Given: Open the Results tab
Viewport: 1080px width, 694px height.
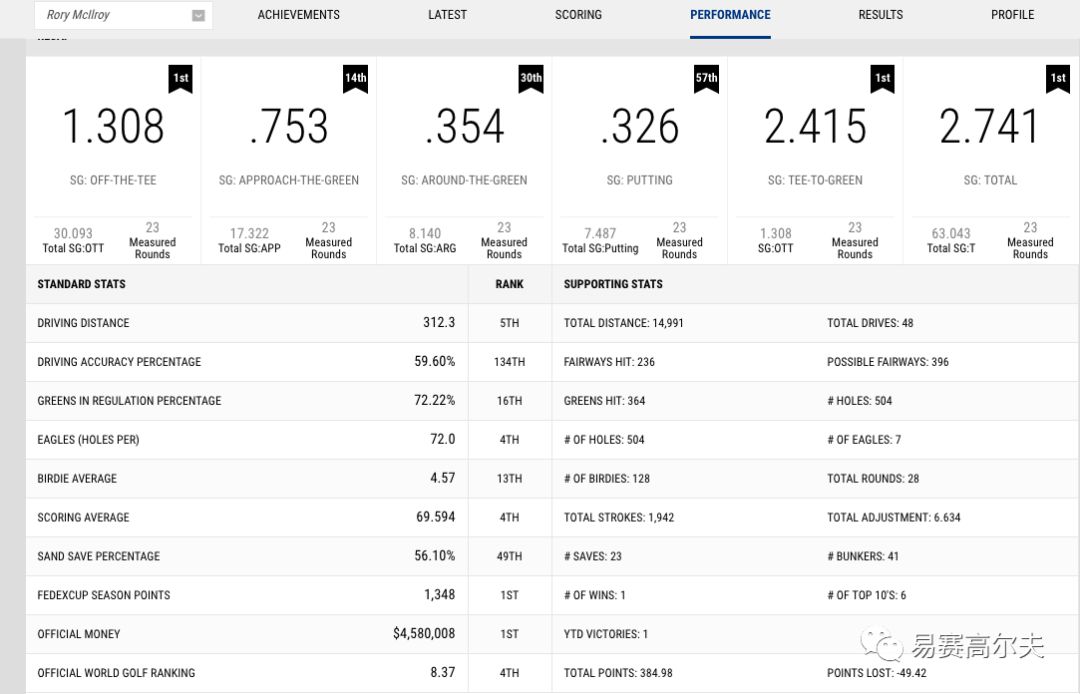Looking at the screenshot, I should pyautogui.click(x=880, y=15).
